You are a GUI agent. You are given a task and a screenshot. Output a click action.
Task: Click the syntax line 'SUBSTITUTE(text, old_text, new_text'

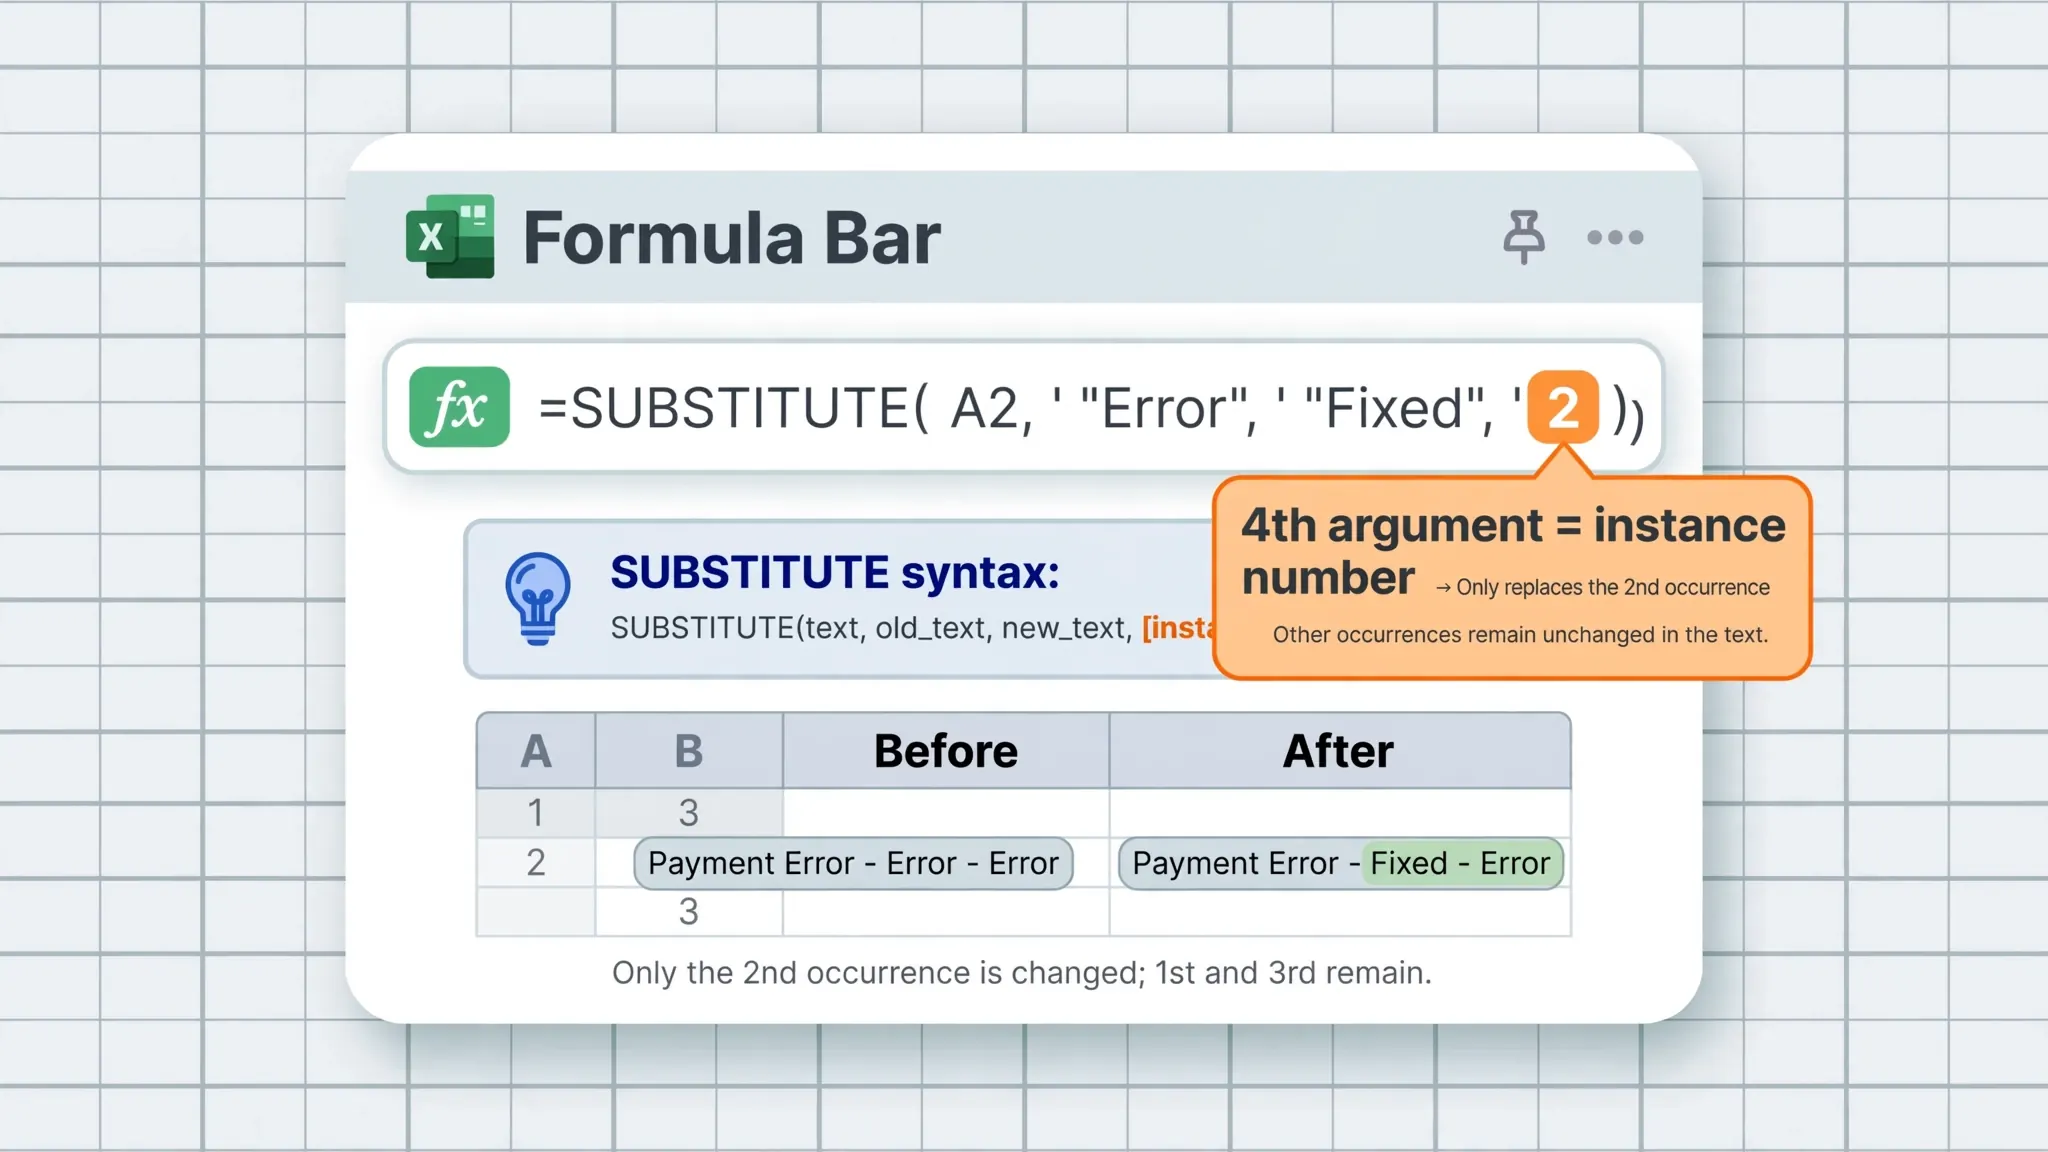click(871, 628)
